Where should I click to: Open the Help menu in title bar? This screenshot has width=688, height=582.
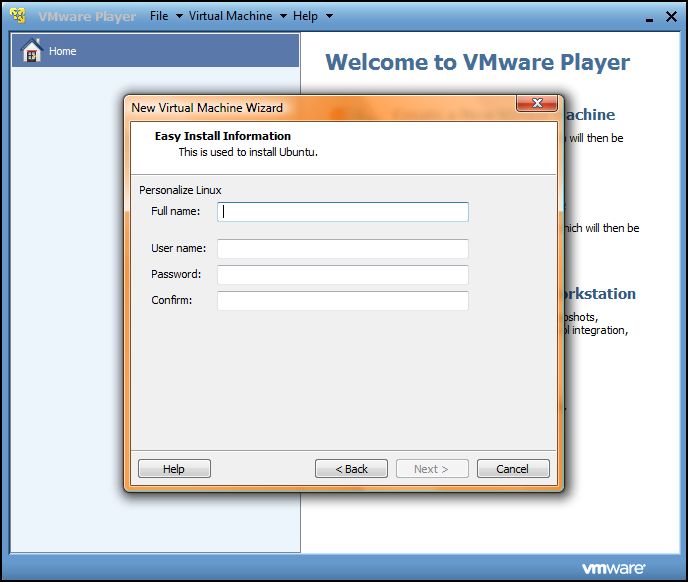click(305, 16)
